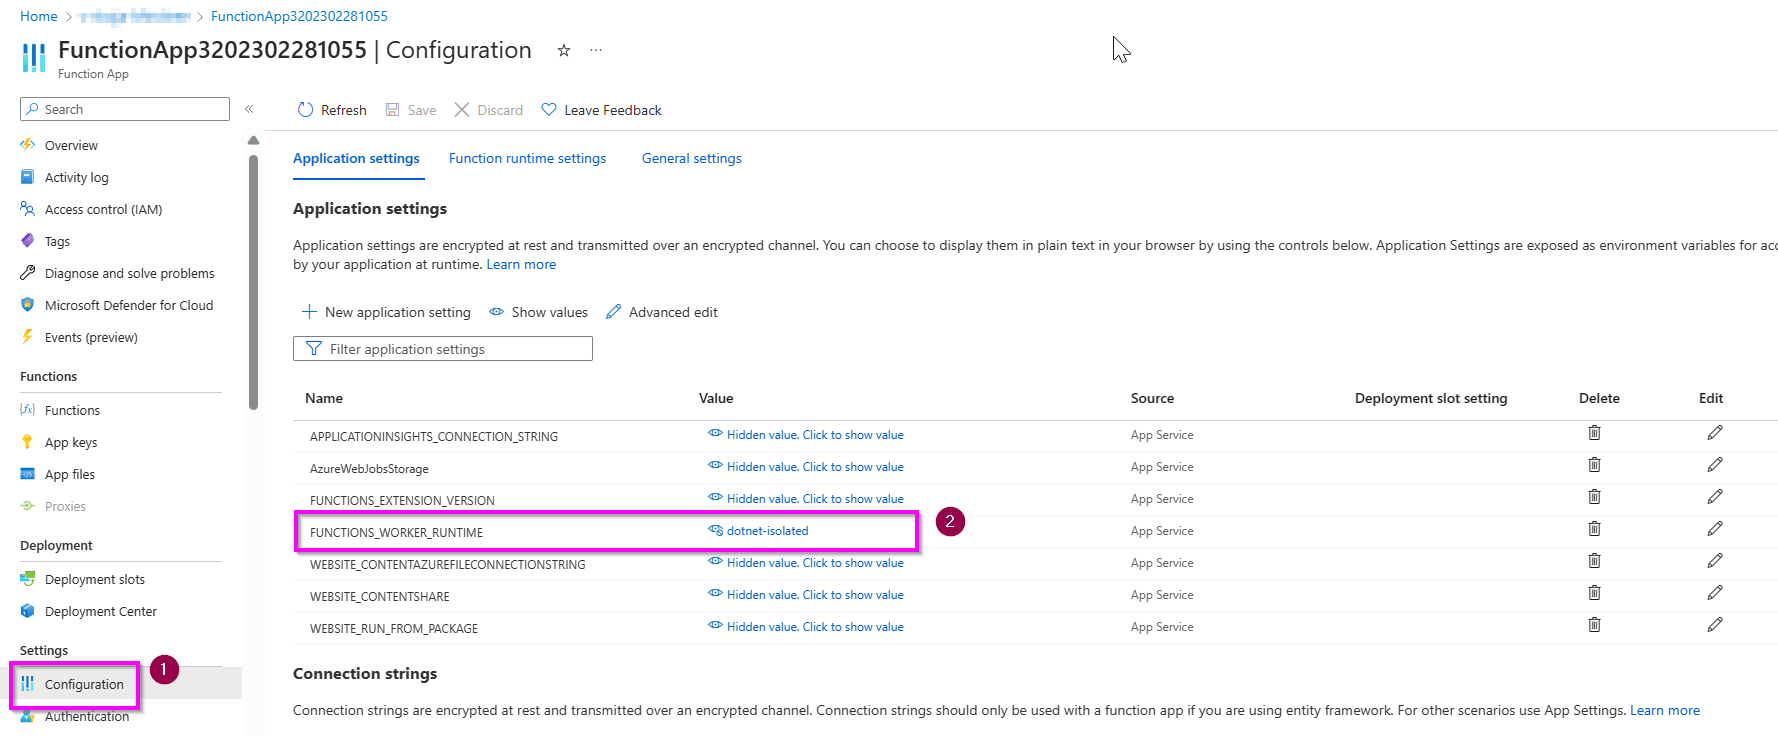Open App keys
The width and height of the screenshot is (1778, 736).
71,442
